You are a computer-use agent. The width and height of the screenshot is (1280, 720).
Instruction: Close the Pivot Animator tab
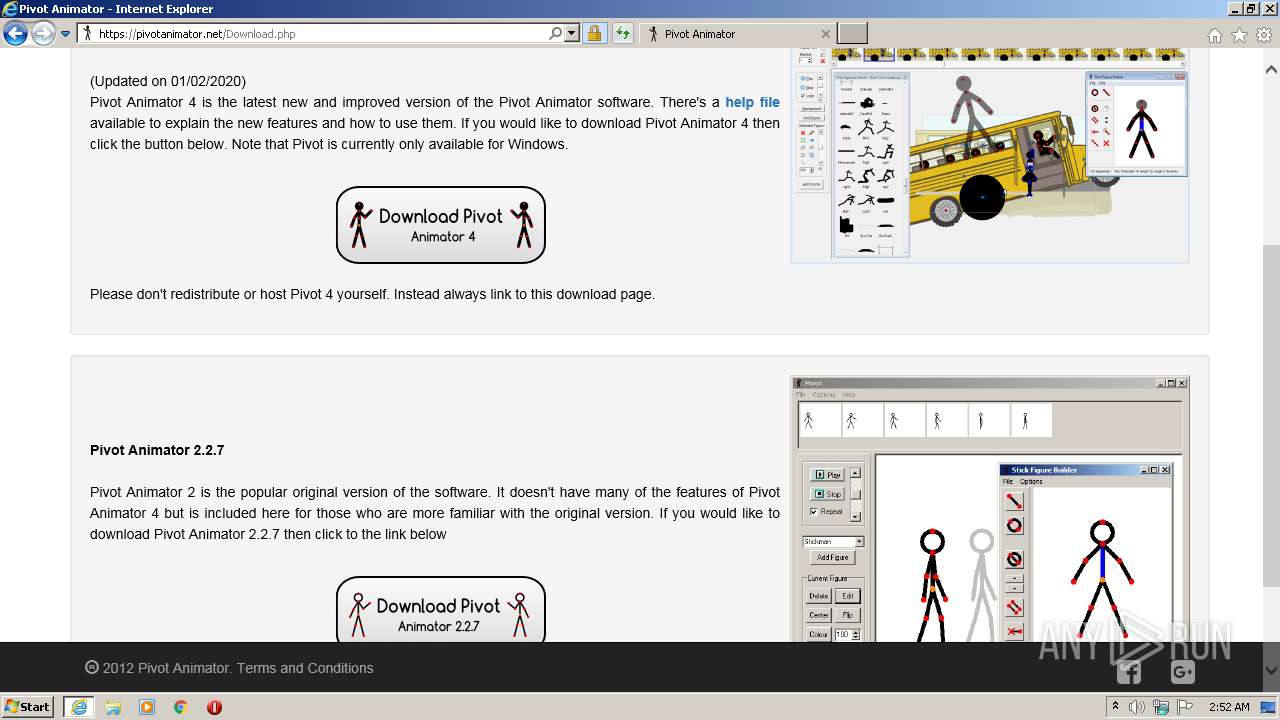click(825, 34)
